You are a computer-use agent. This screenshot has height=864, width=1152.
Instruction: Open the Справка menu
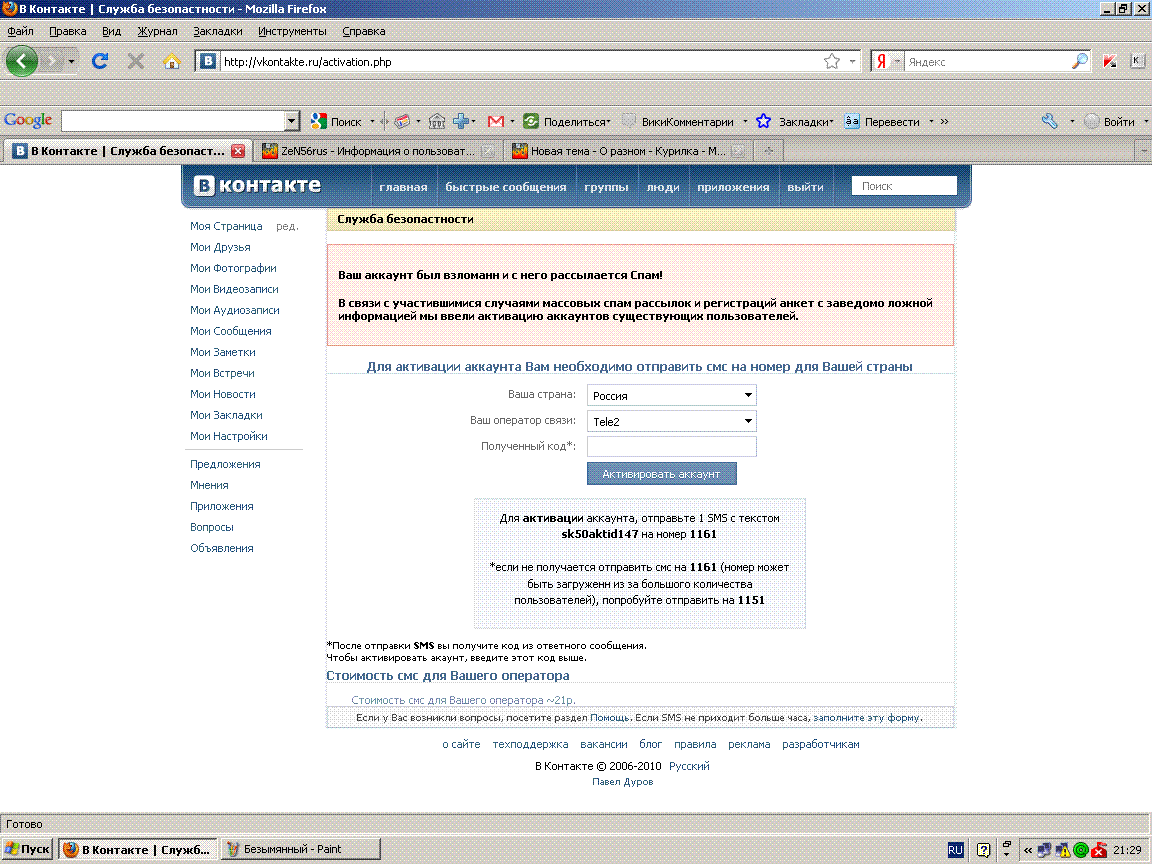tap(364, 31)
